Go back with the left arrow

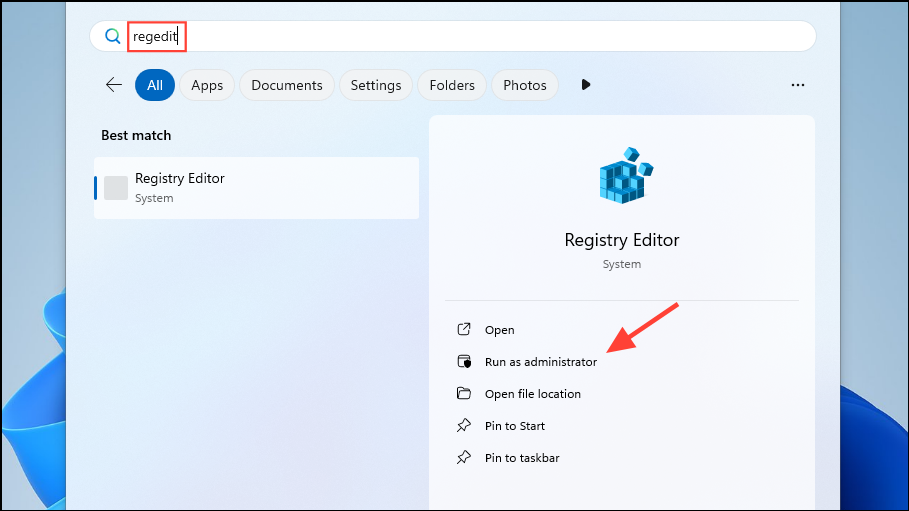pos(114,85)
